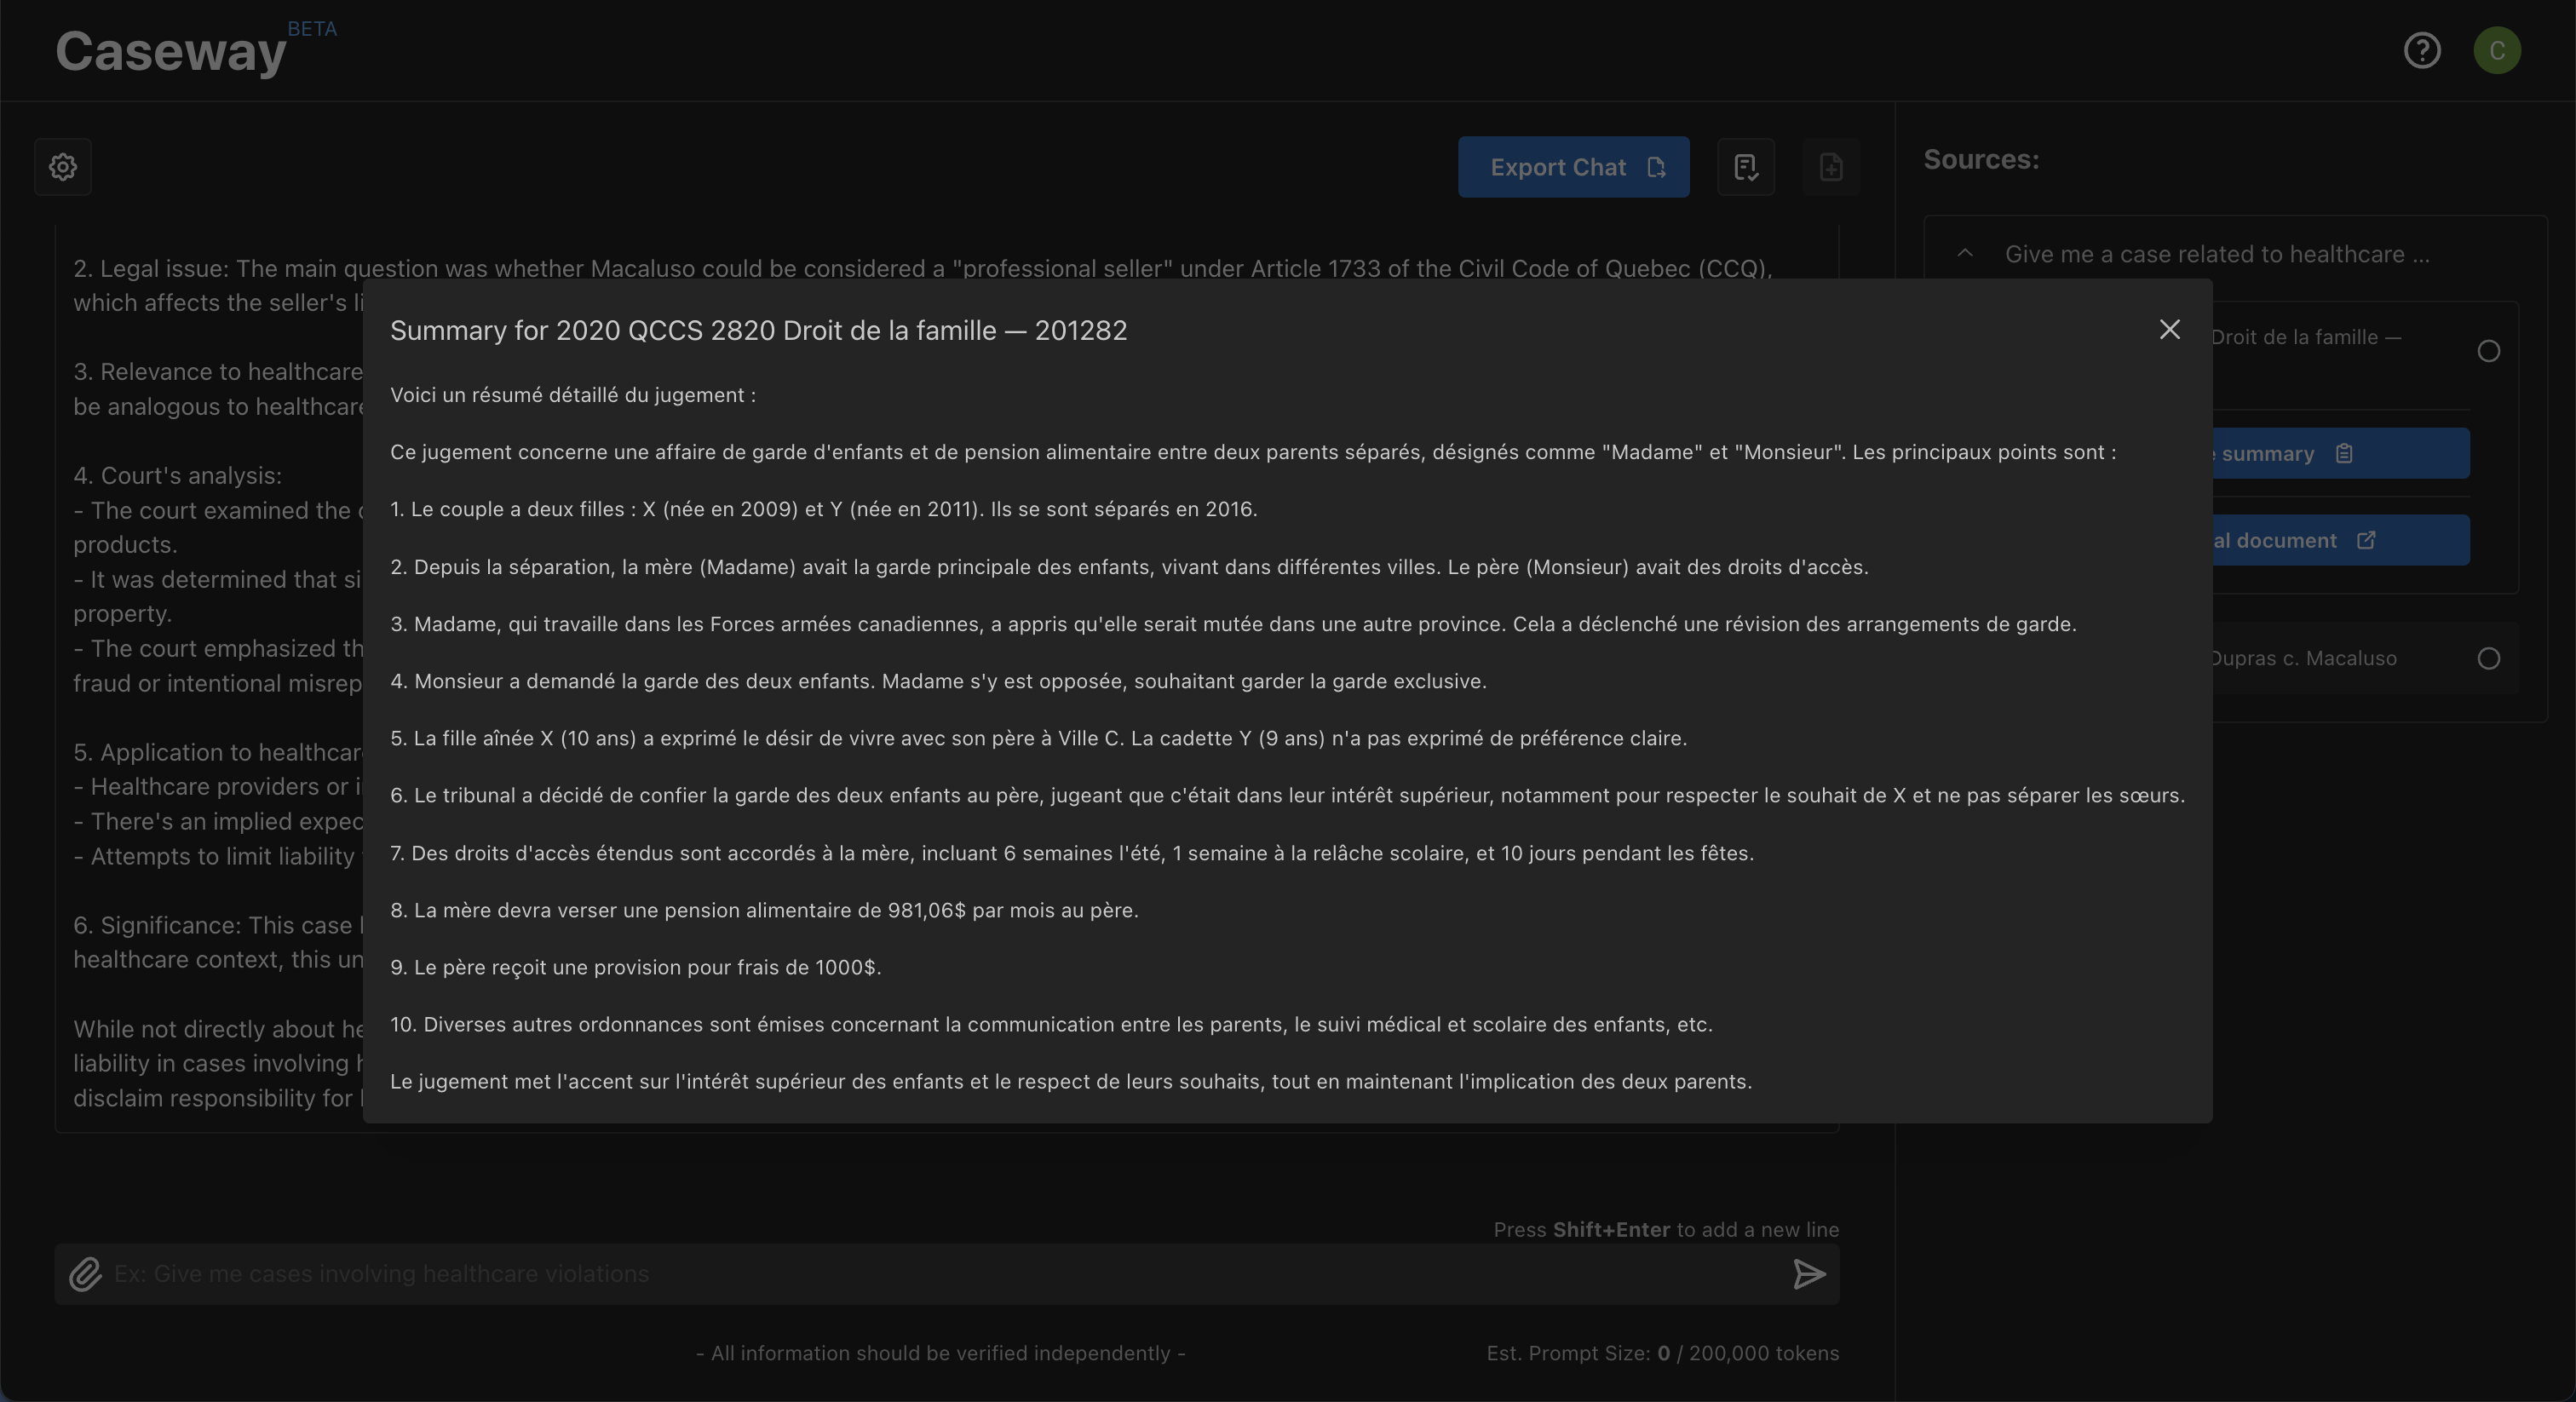Click the Caseway logo
The image size is (2576, 1402).
pyautogui.click(x=171, y=51)
